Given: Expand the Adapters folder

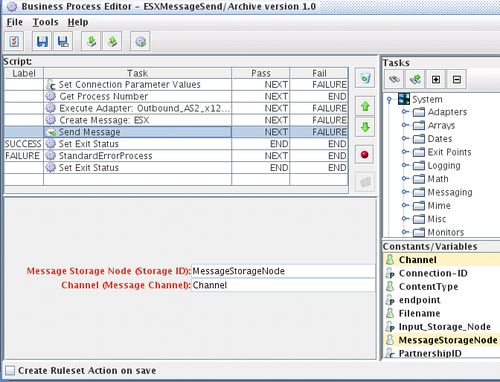Looking at the screenshot, I should 405,112.
